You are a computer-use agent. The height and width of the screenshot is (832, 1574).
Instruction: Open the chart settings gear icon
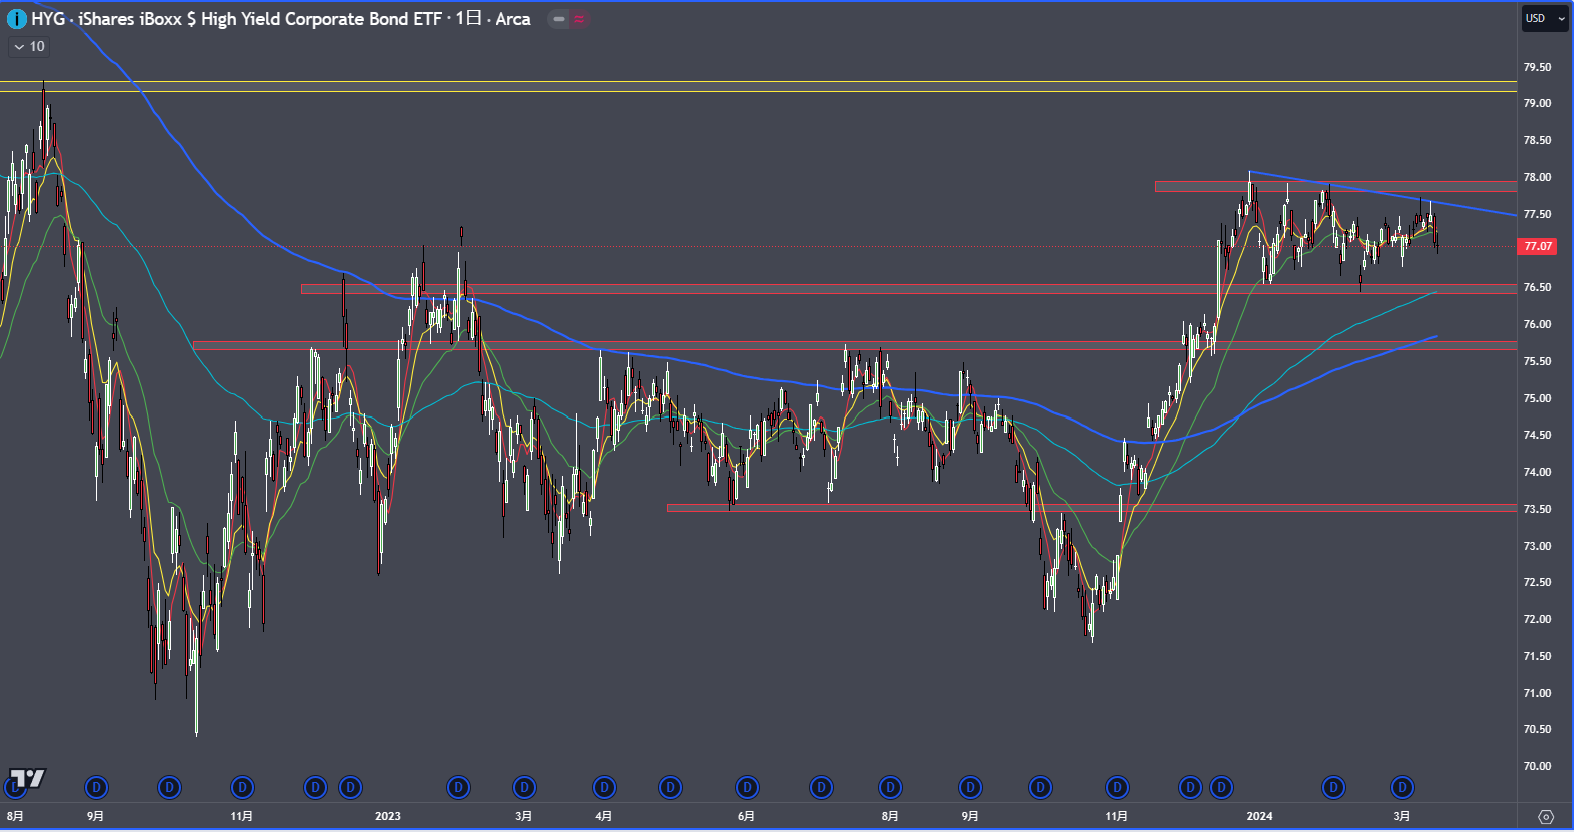(1546, 817)
